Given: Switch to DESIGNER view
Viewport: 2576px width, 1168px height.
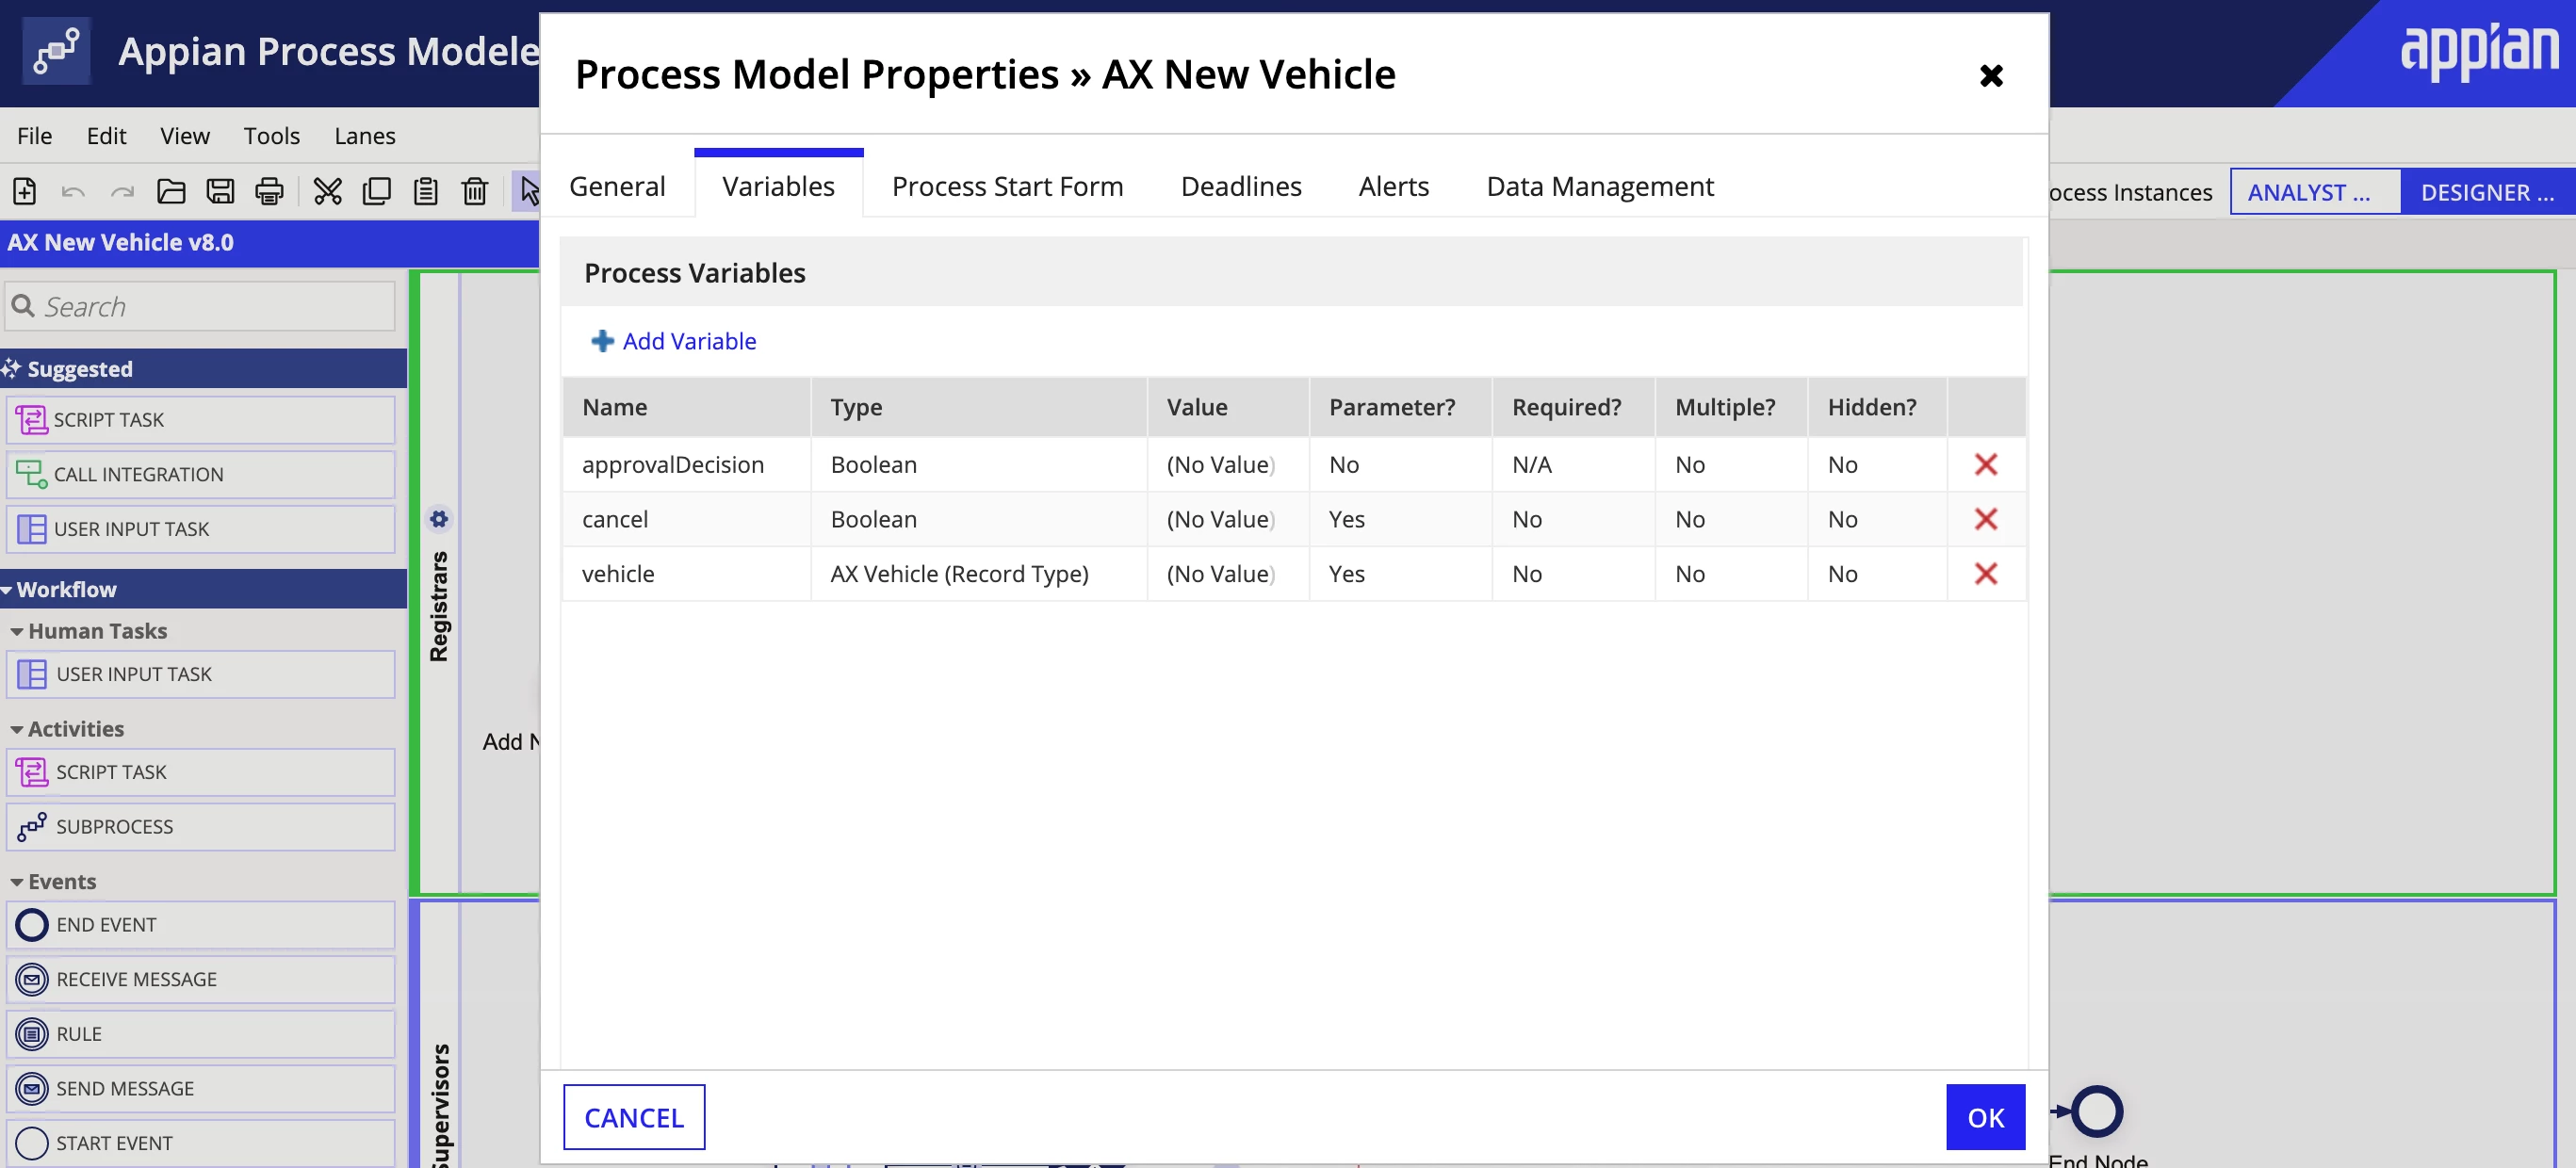Looking at the screenshot, I should 2487,191.
